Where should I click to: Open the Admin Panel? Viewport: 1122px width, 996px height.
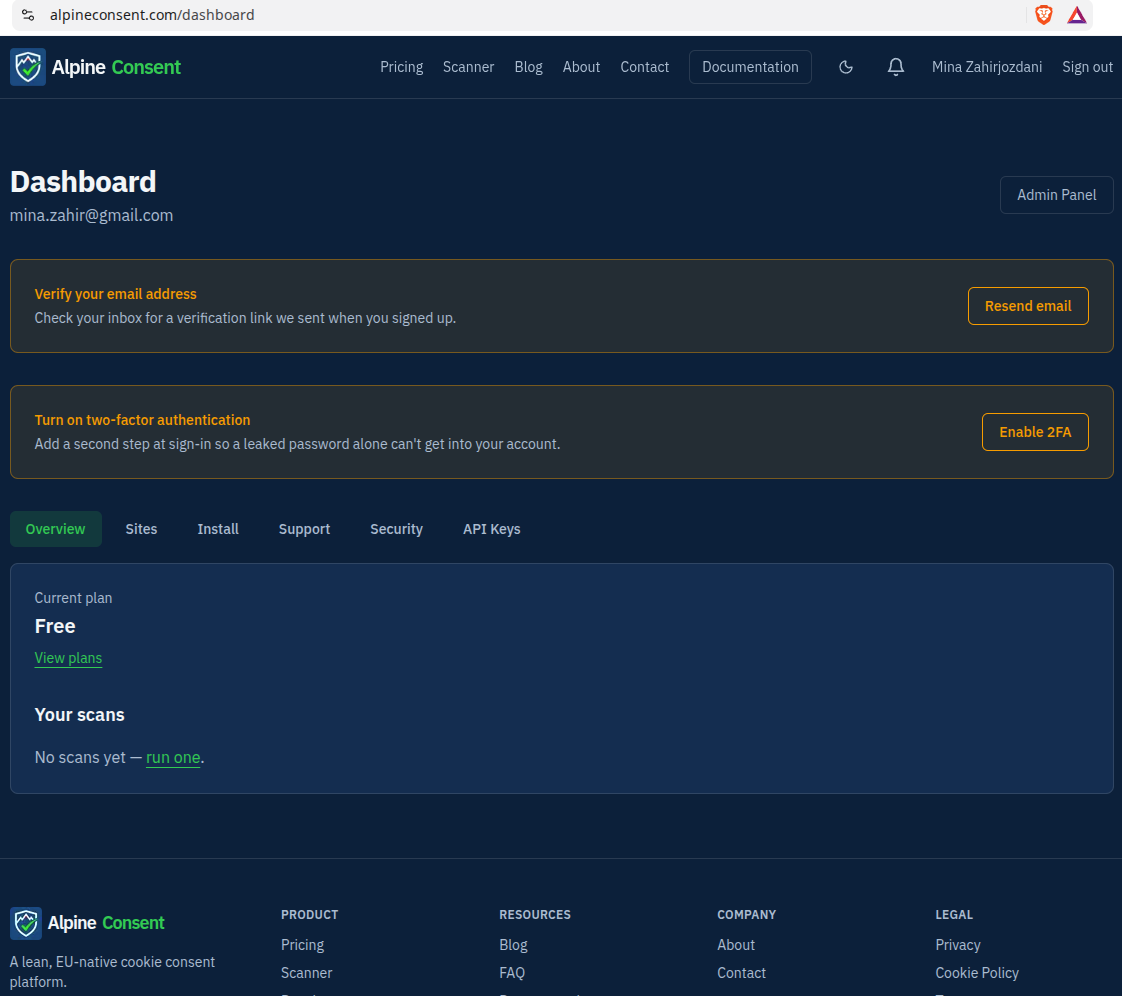[1056, 195]
